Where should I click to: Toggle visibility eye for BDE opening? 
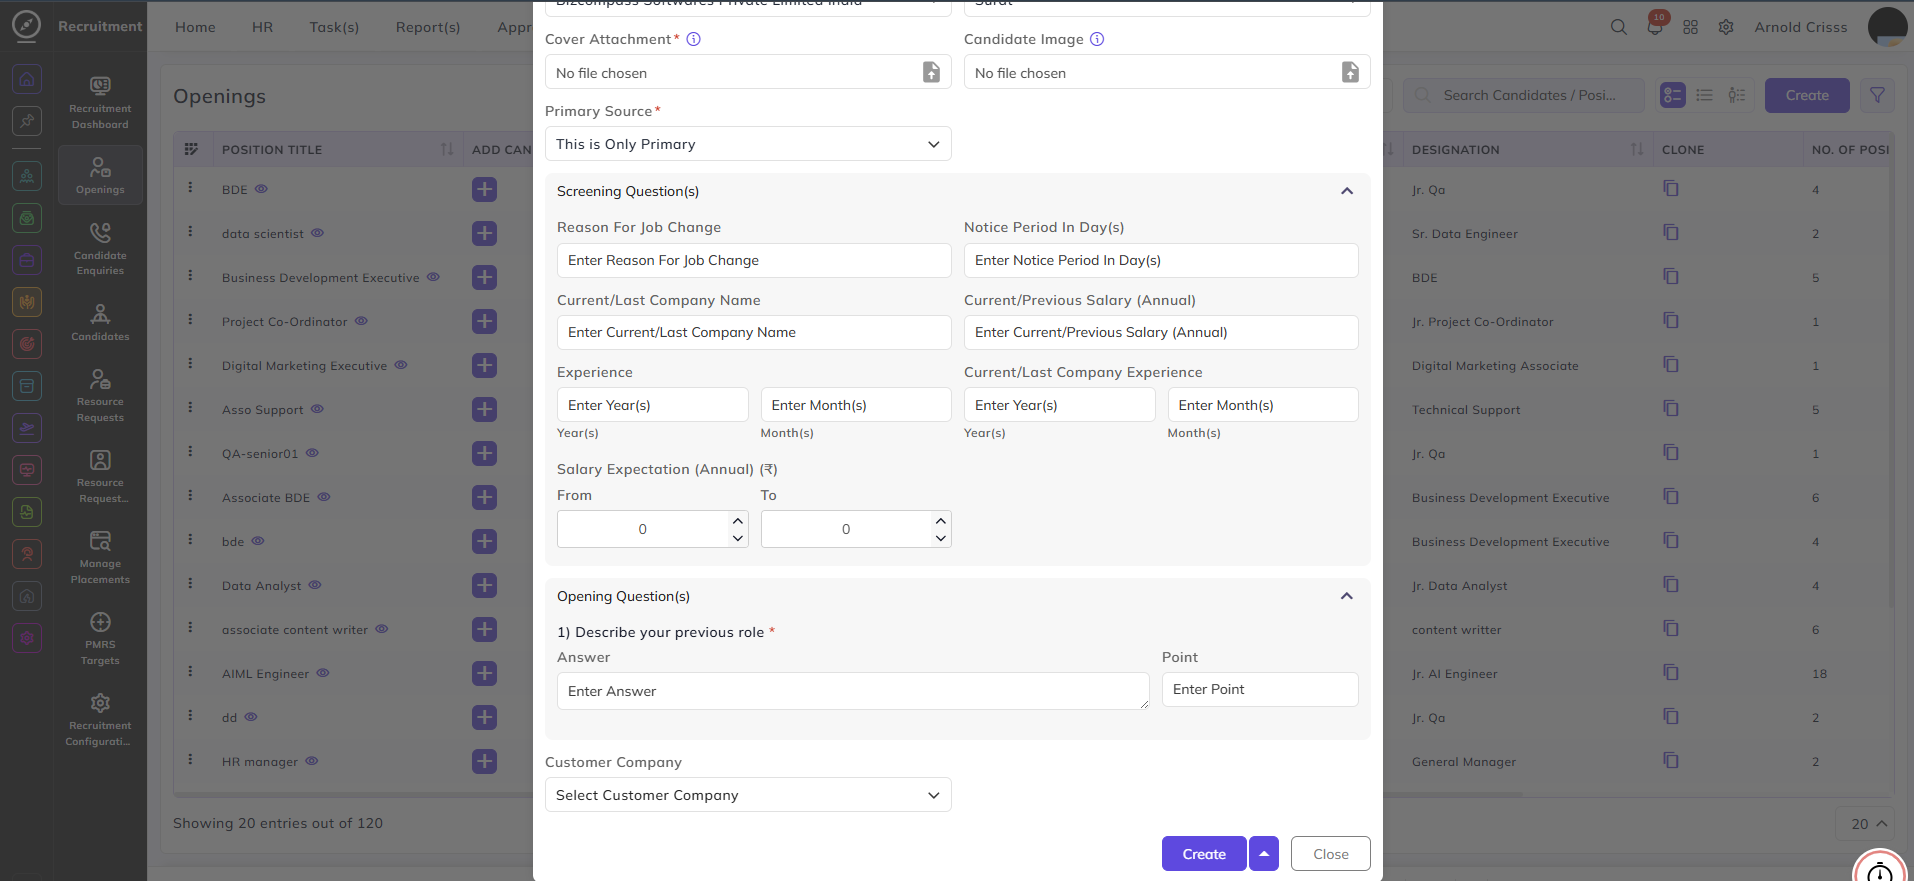[261, 188]
